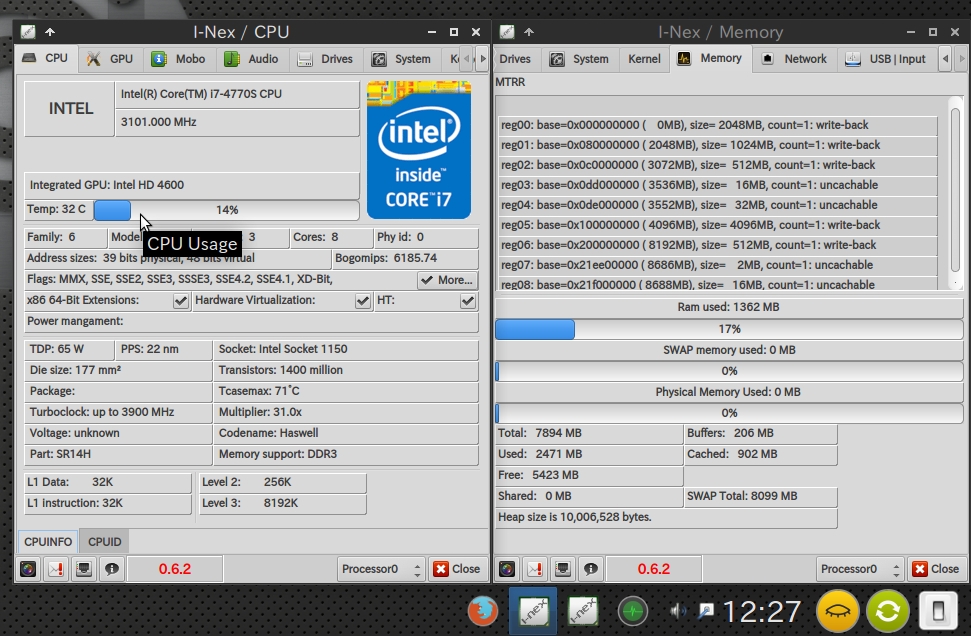The image size is (971, 636).
Task: Click the 0.6.2 version label in Memory window
Action: click(x=654, y=569)
